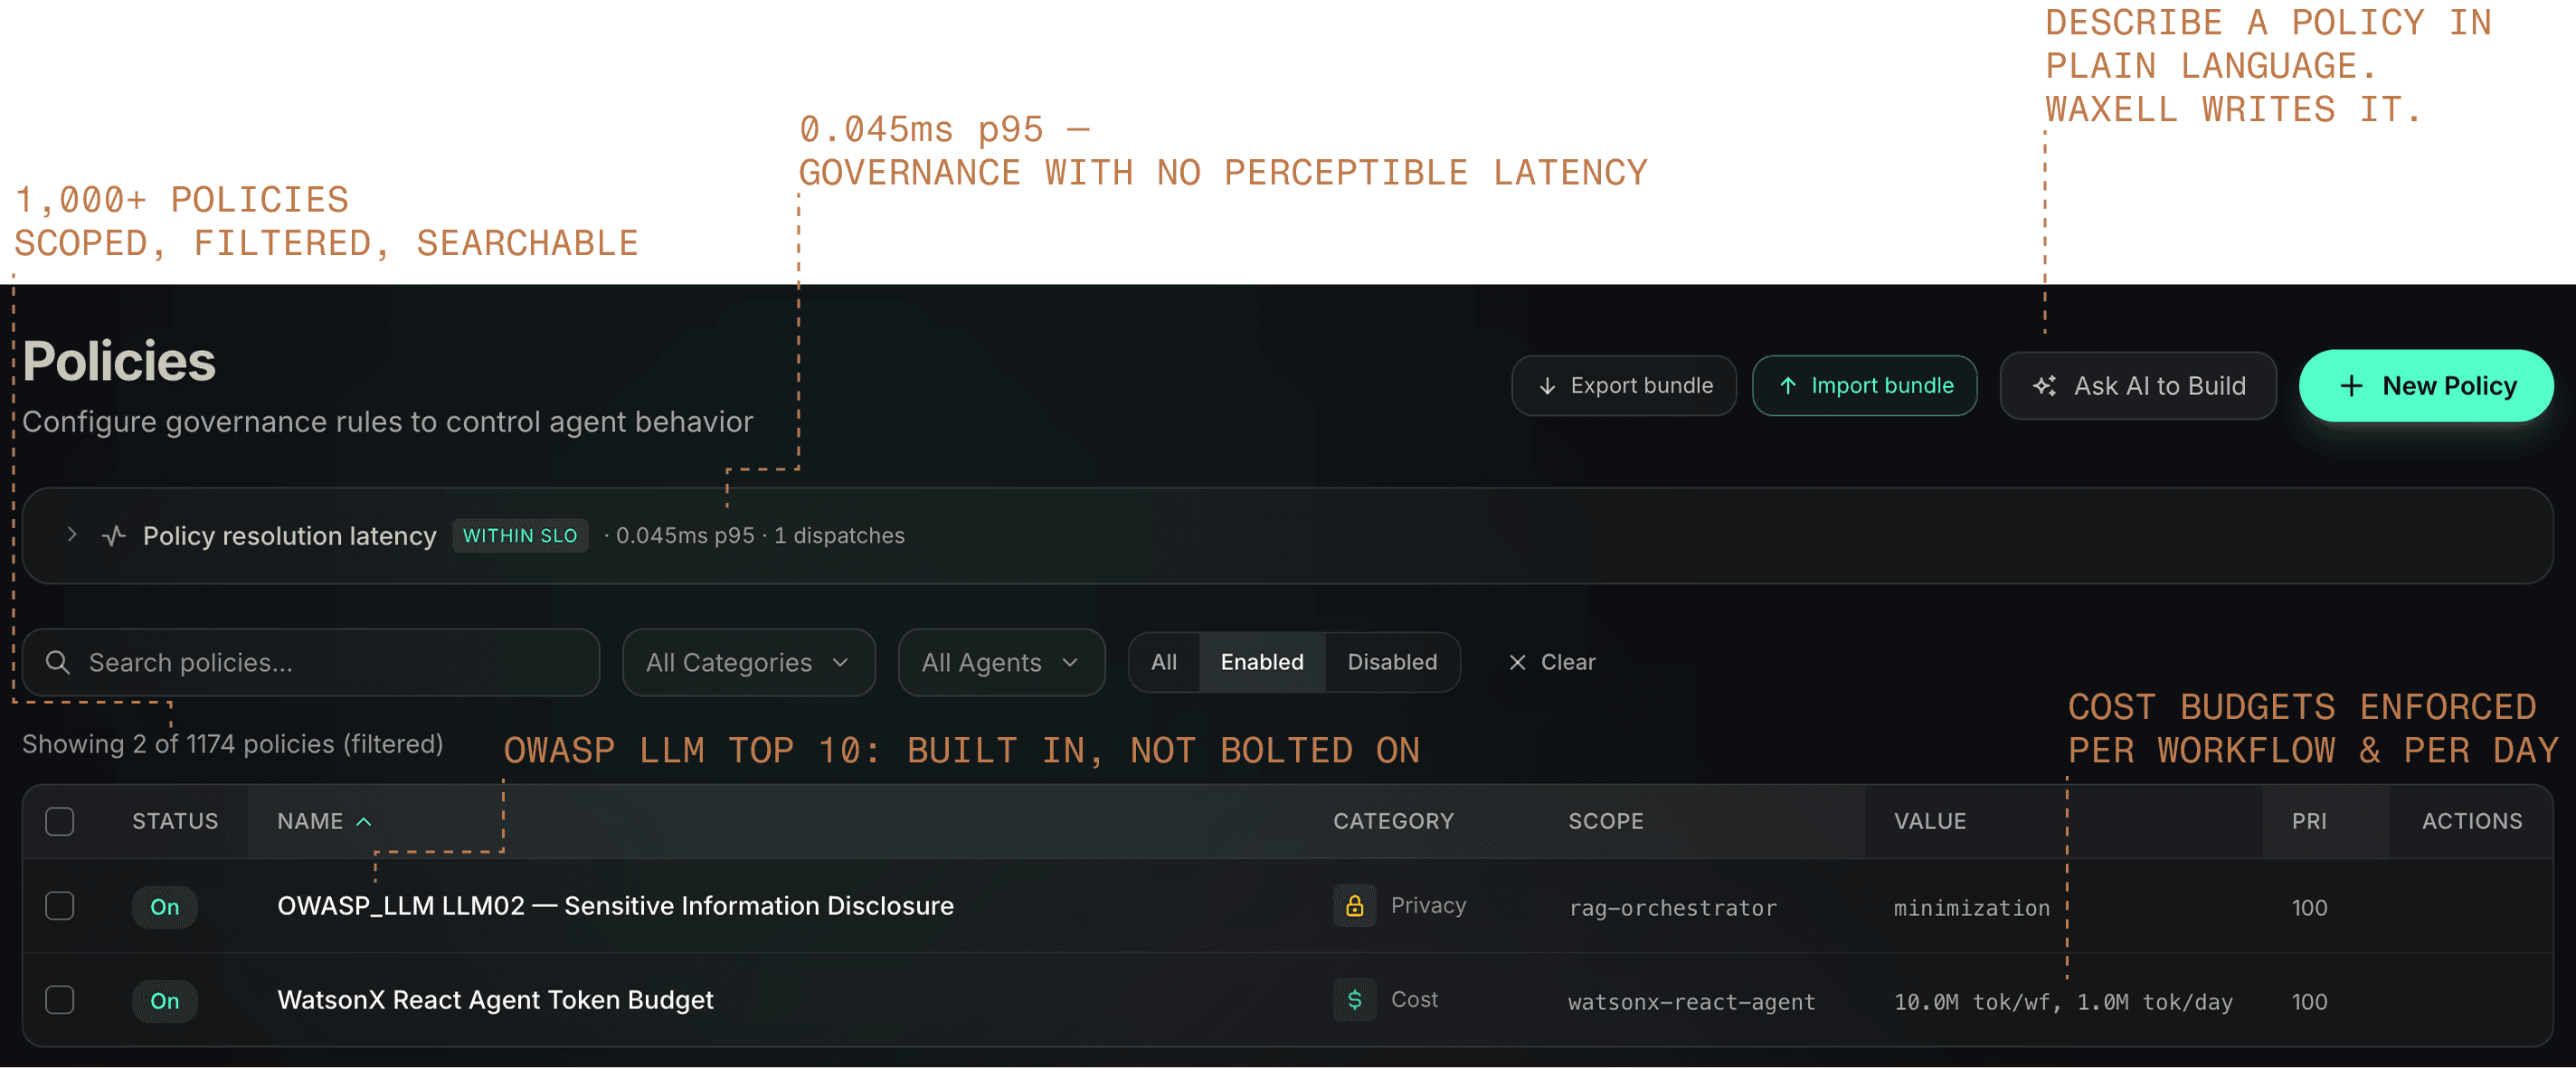Click the plus icon on New Policy

pyautogui.click(x=2352, y=386)
